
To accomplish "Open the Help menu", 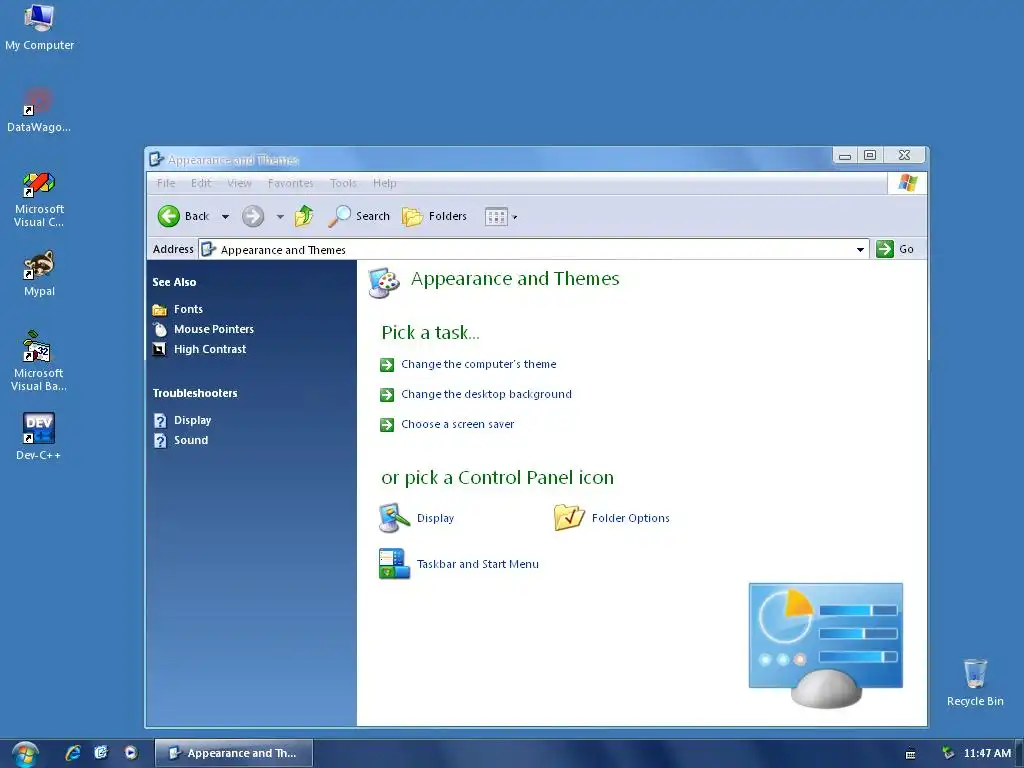I will [385, 184].
